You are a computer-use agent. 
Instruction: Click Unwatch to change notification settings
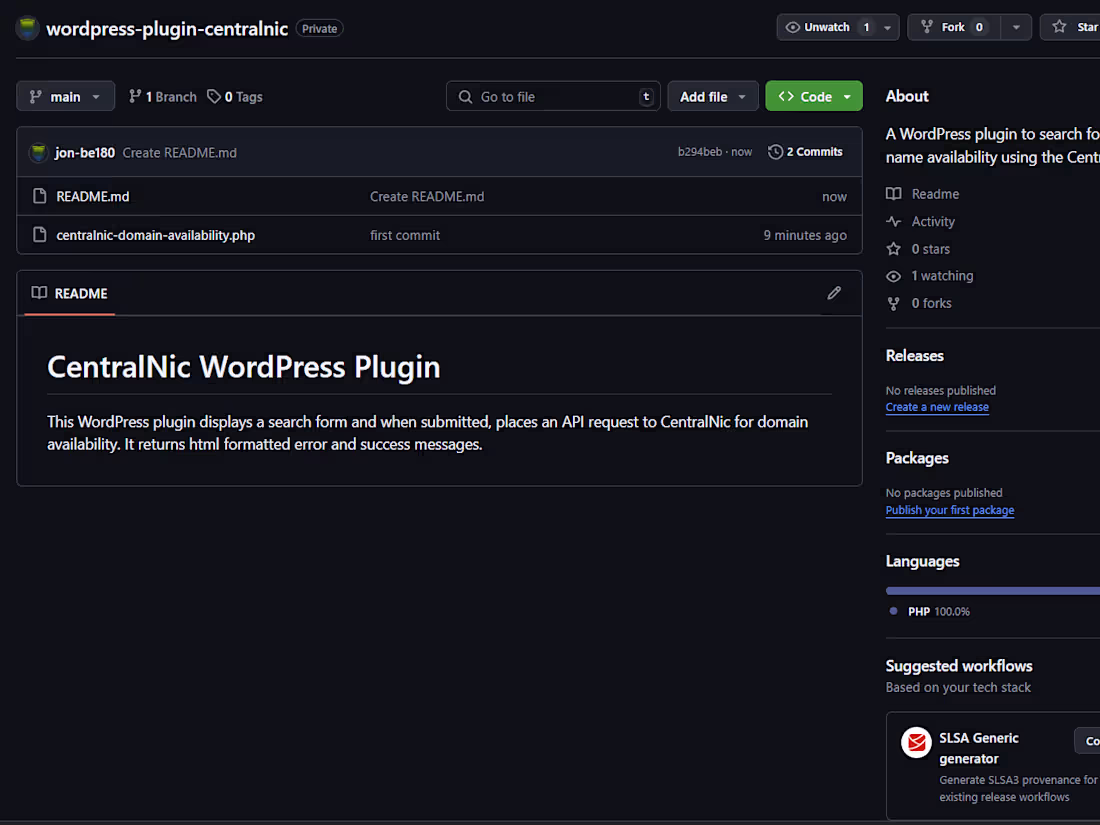(828, 27)
